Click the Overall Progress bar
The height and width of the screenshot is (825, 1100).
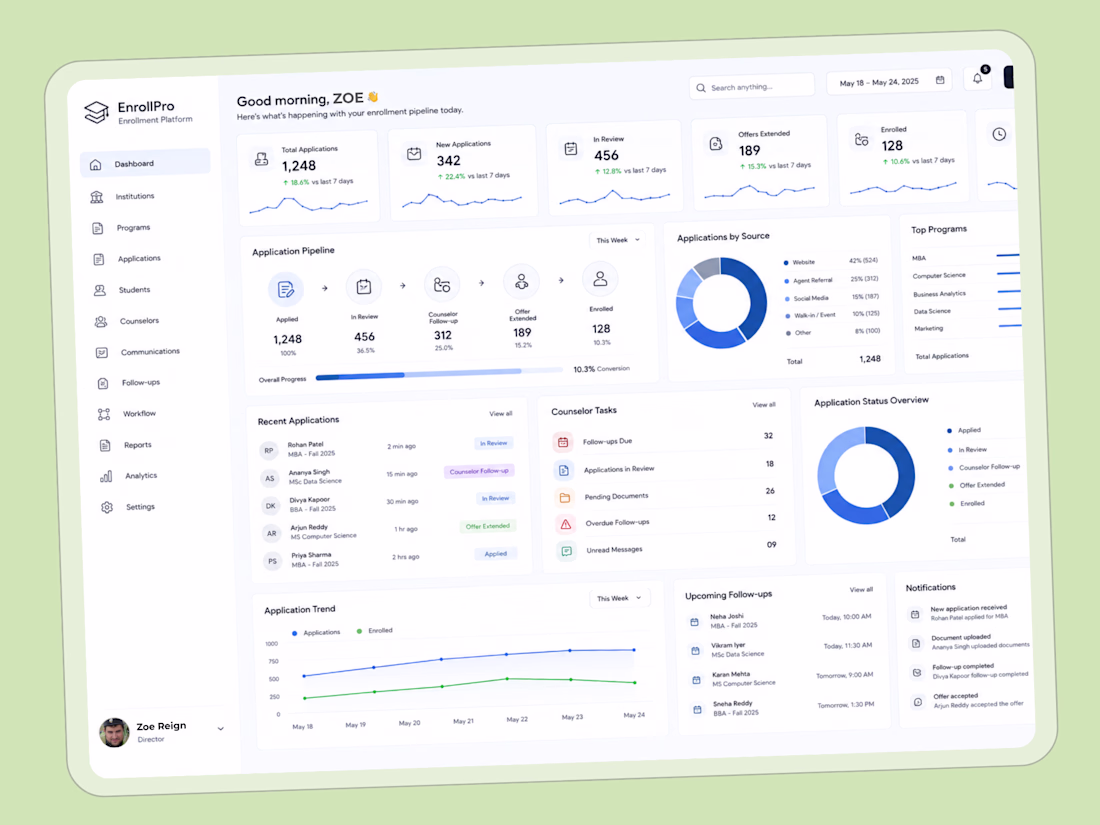438,373
